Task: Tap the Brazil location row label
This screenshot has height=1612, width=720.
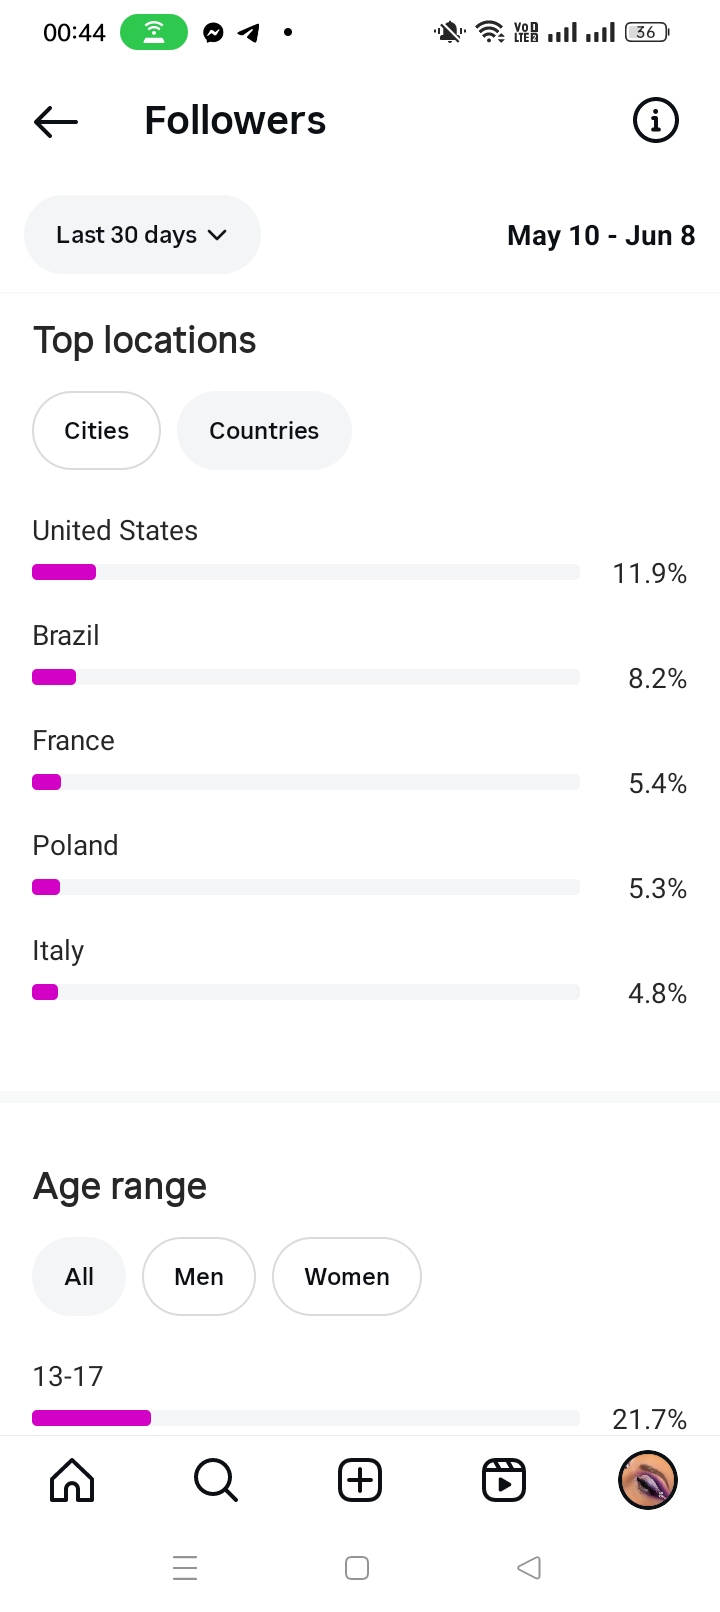Action: 66,636
